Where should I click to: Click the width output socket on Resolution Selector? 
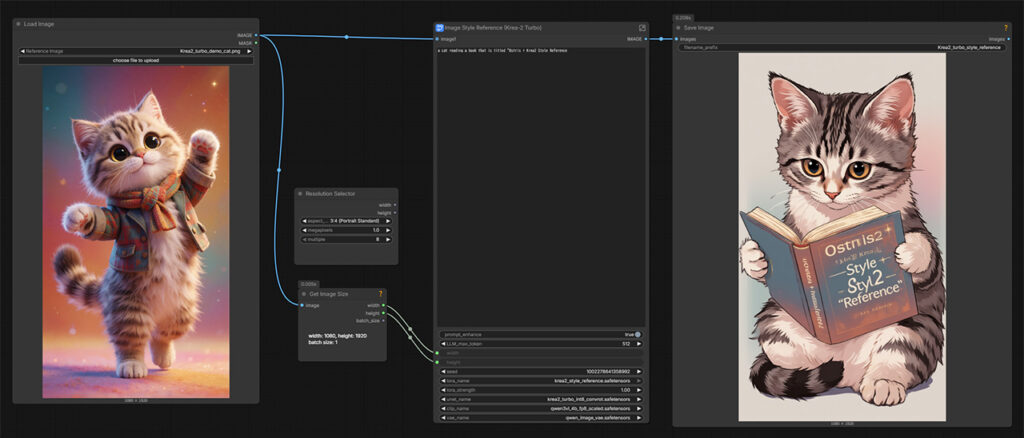coord(394,205)
